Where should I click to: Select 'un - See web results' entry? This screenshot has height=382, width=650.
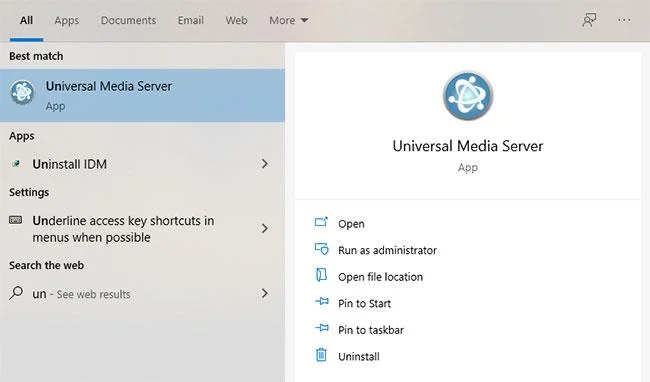[x=142, y=294]
